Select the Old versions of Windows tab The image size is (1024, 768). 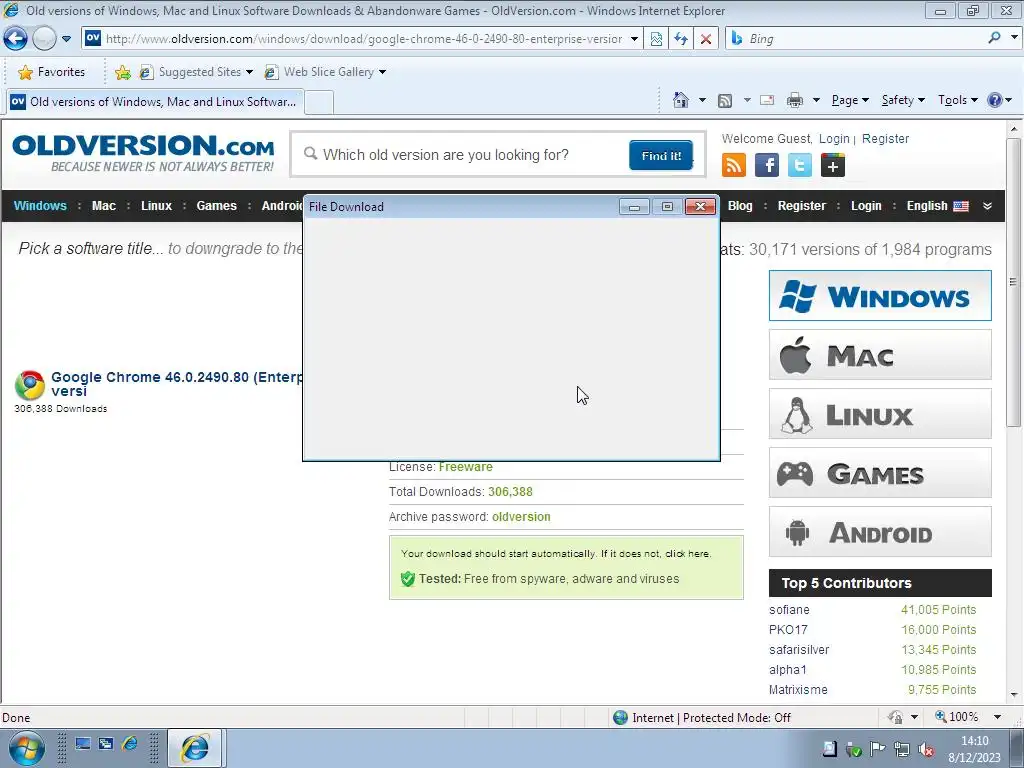tap(155, 102)
